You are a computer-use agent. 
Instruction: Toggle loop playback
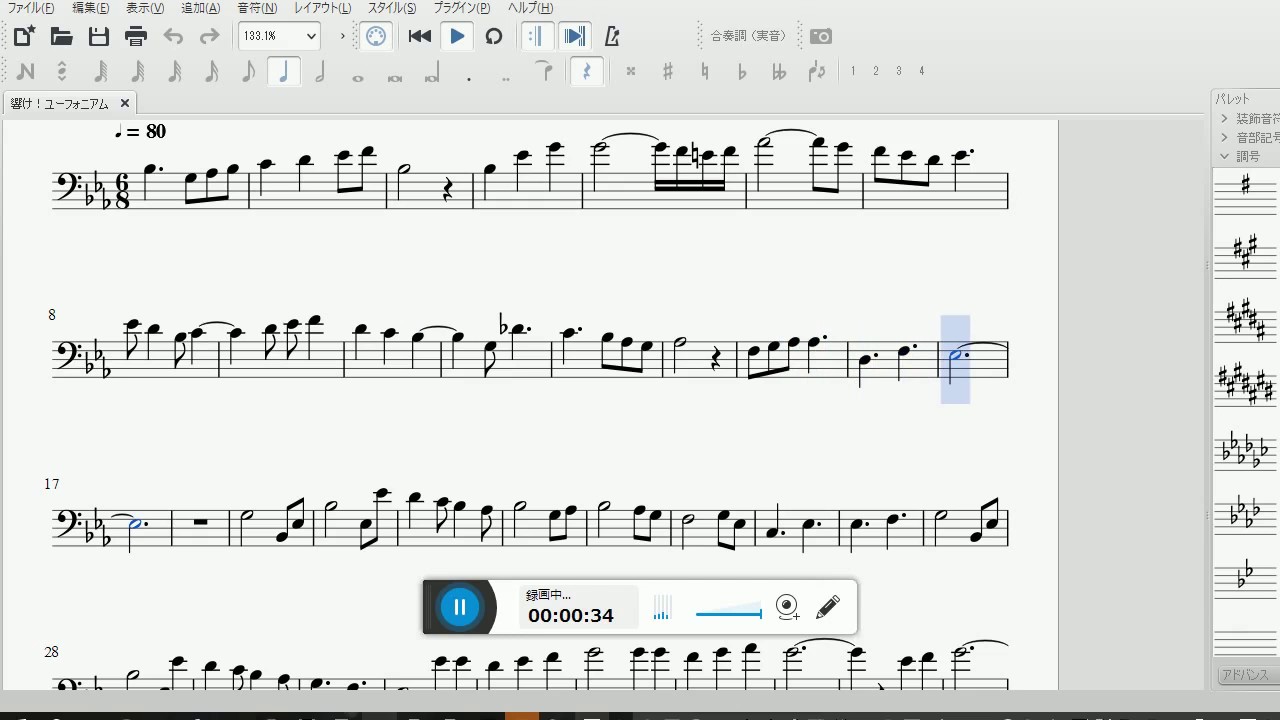tap(493, 37)
